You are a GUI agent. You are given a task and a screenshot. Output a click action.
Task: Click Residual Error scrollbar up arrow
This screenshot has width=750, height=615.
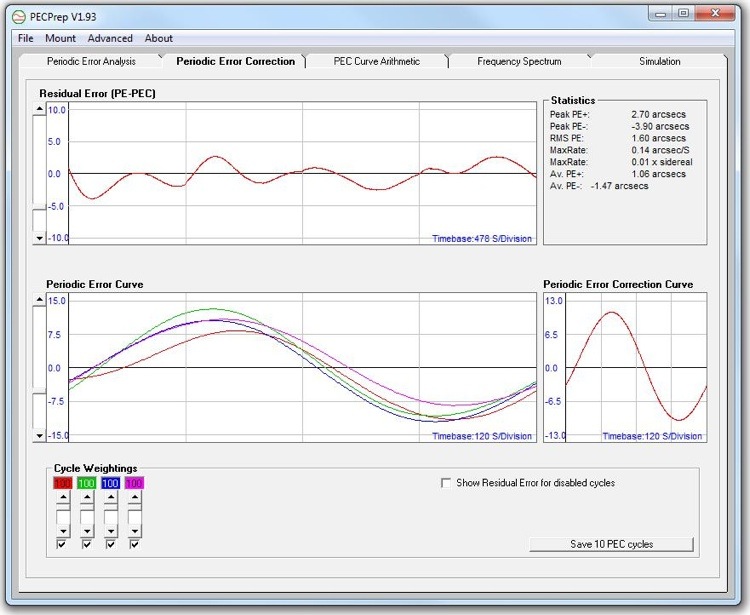point(40,109)
